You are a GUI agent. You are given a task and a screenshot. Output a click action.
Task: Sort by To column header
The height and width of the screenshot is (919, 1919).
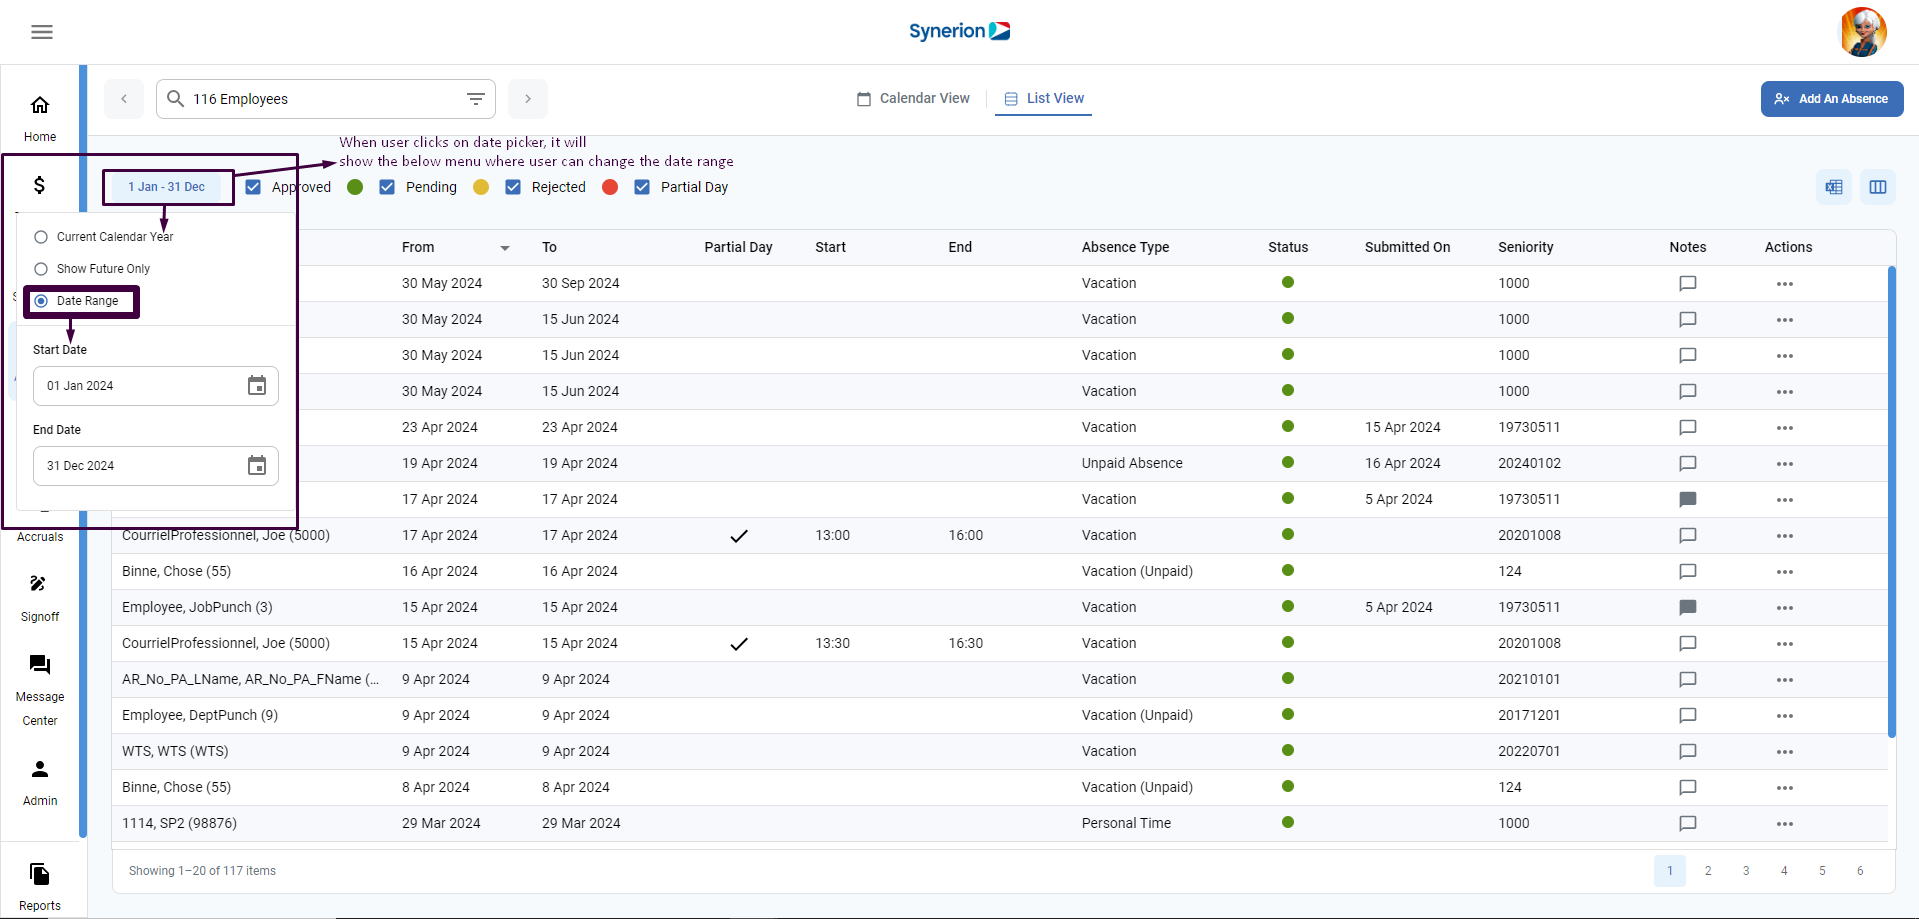[x=549, y=247]
